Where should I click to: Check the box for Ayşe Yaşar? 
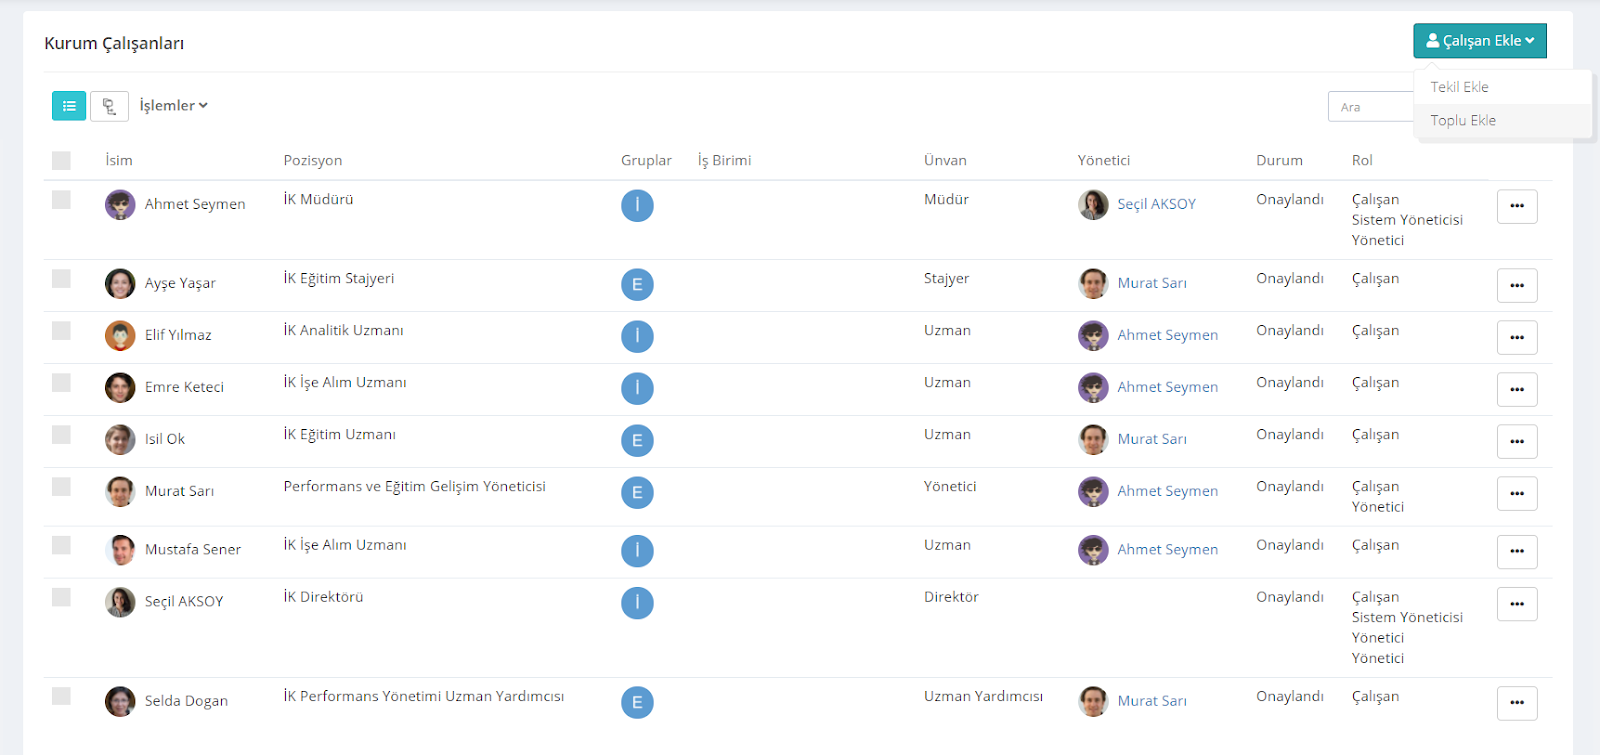61,278
